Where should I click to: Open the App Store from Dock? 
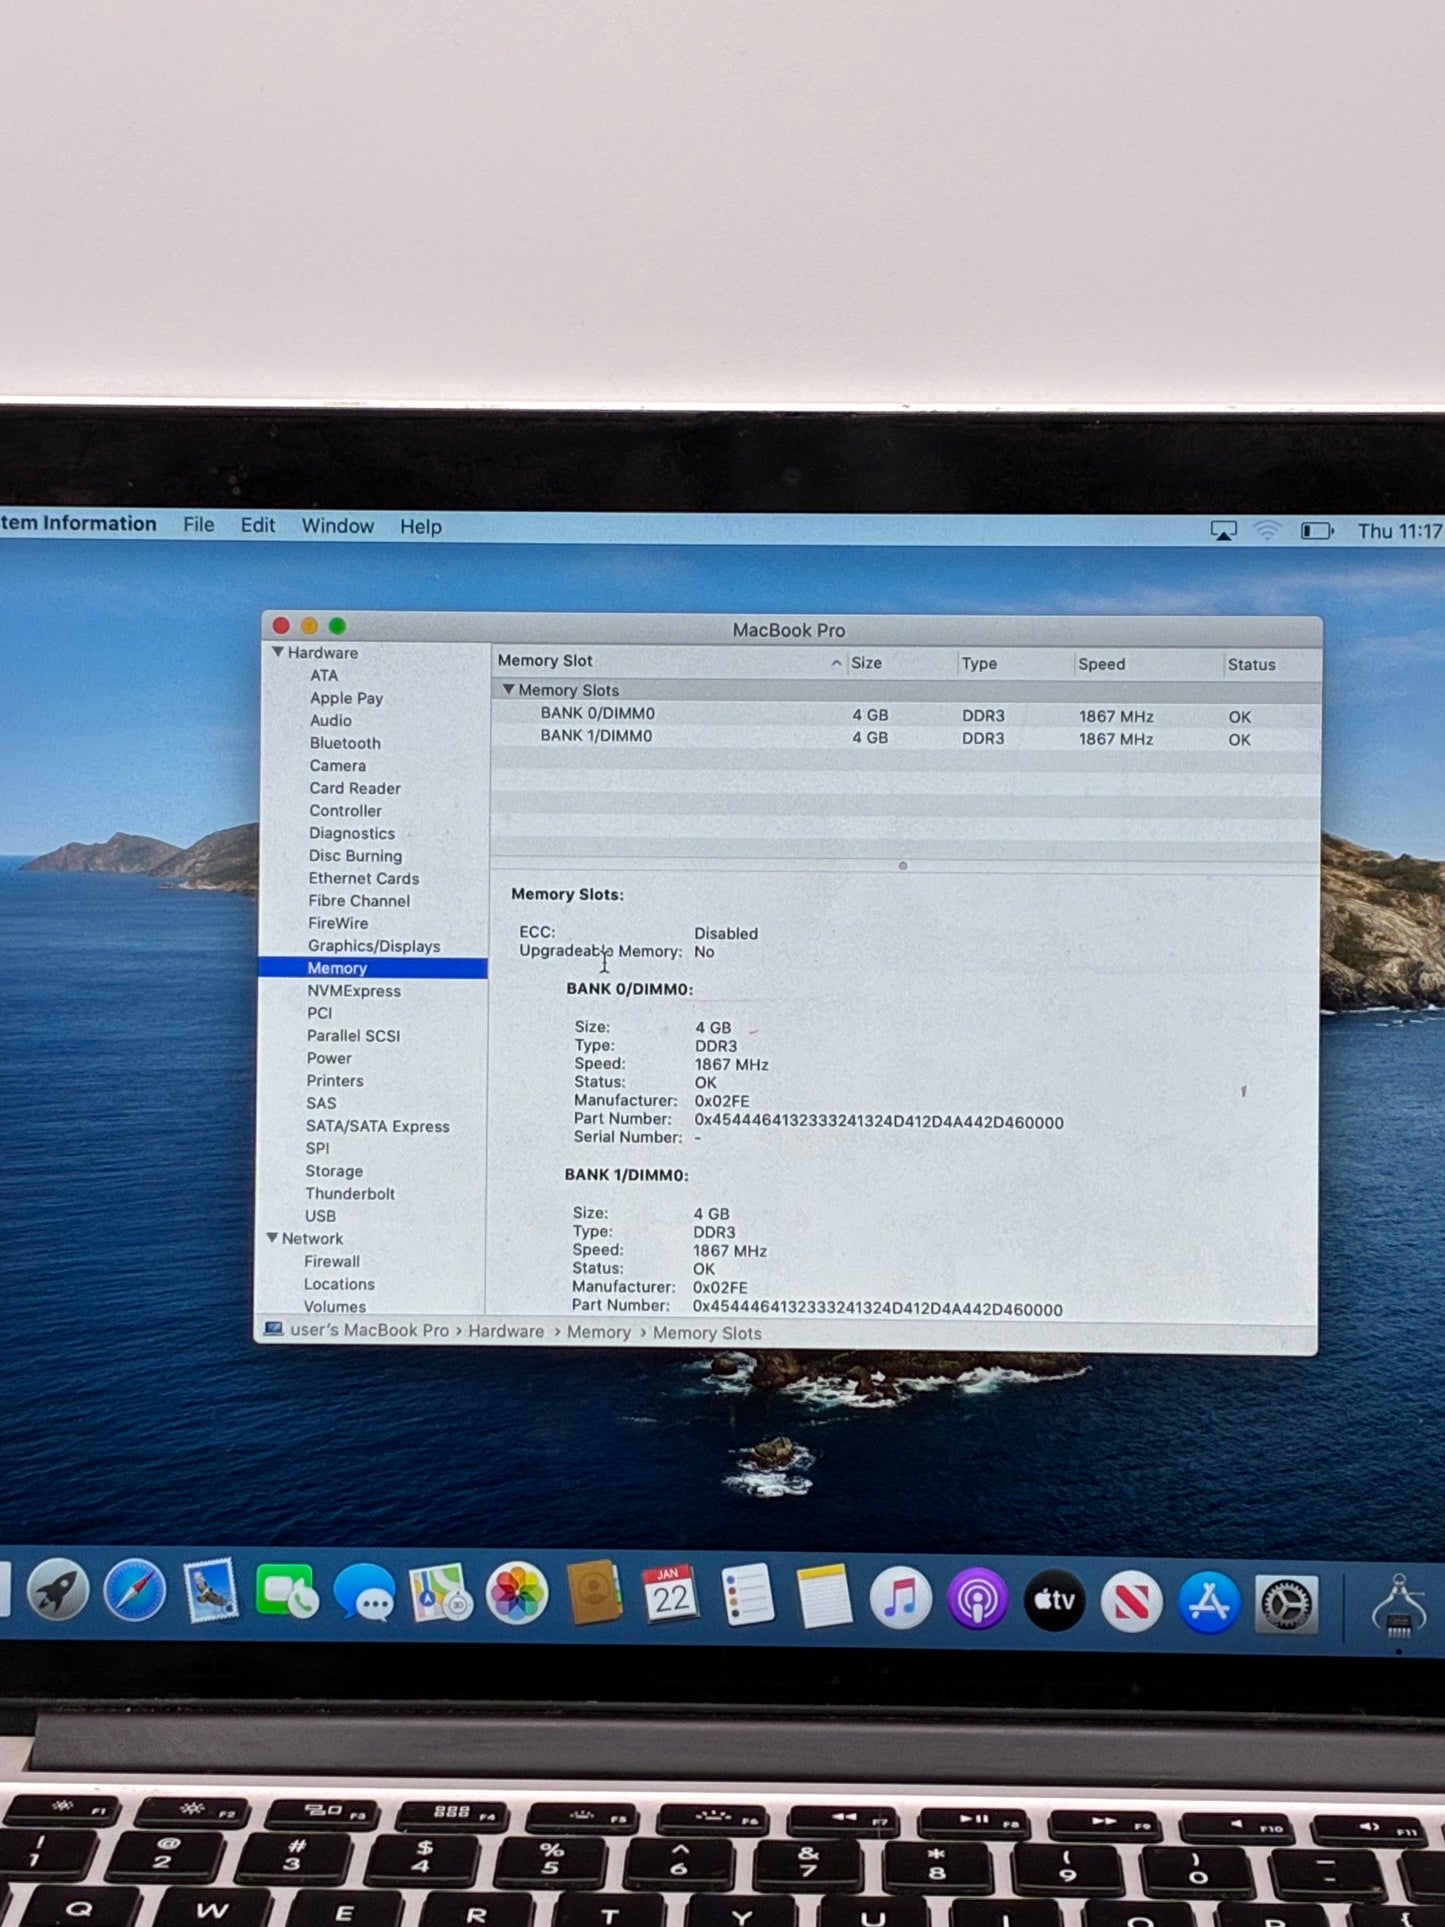[x=1208, y=1603]
